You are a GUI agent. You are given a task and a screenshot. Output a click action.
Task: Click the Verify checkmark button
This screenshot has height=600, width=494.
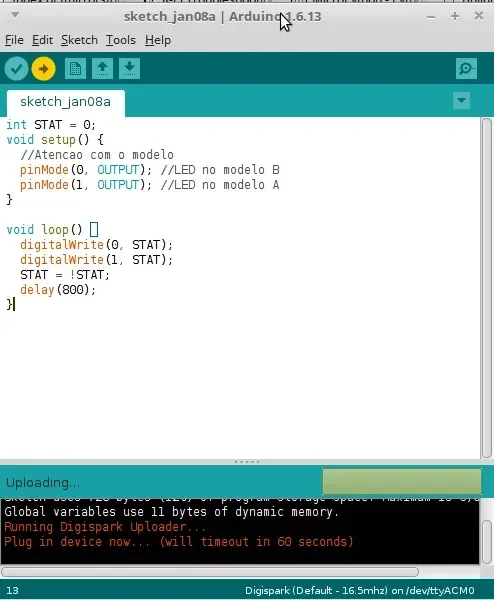click(16, 69)
